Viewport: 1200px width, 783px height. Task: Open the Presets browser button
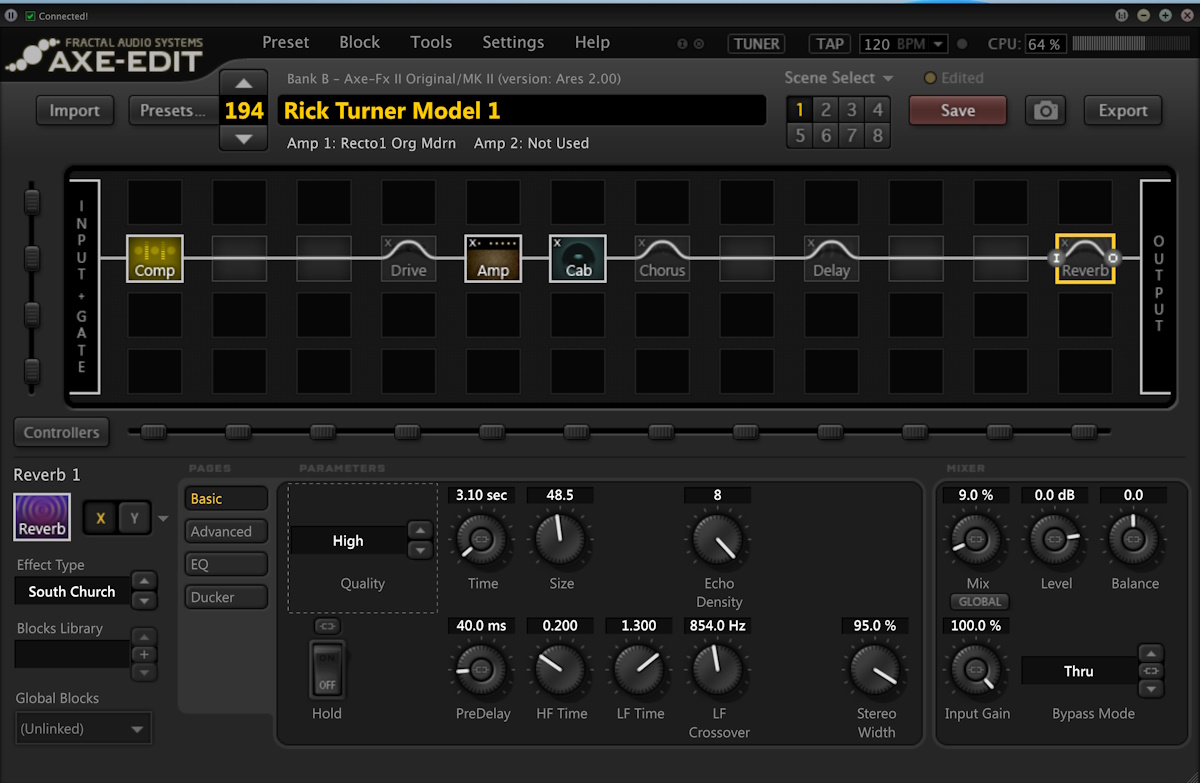[x=173, y=111]
